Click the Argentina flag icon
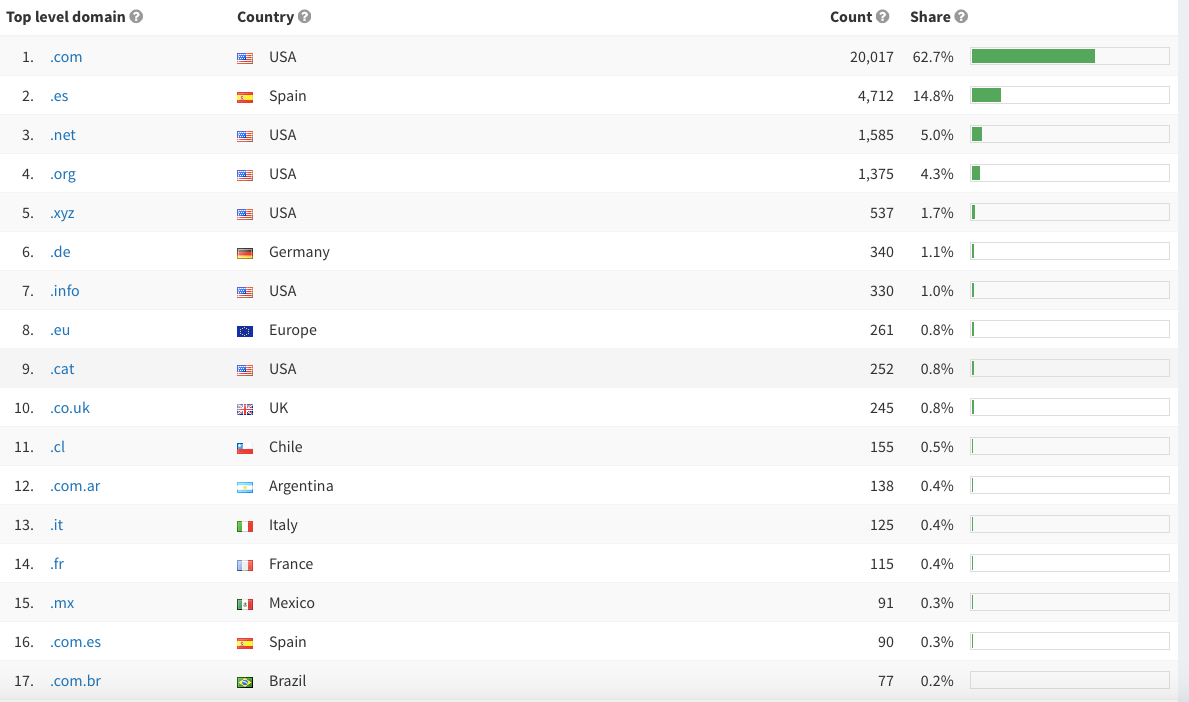Image resolution: width=1189 pixels, height=702 pixels. pos(245,487)
